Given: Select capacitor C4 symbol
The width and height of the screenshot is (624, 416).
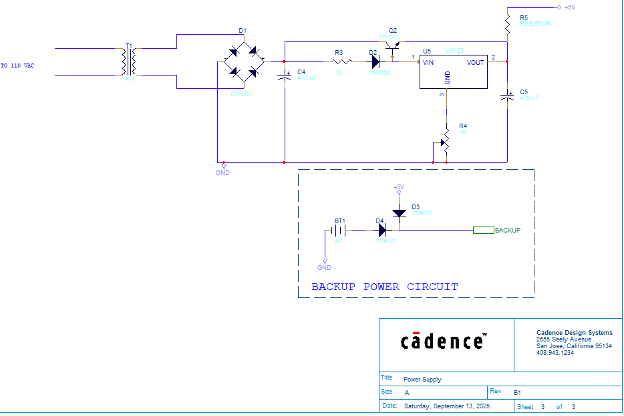Looking at the screenshot, I should coord(284,75).
